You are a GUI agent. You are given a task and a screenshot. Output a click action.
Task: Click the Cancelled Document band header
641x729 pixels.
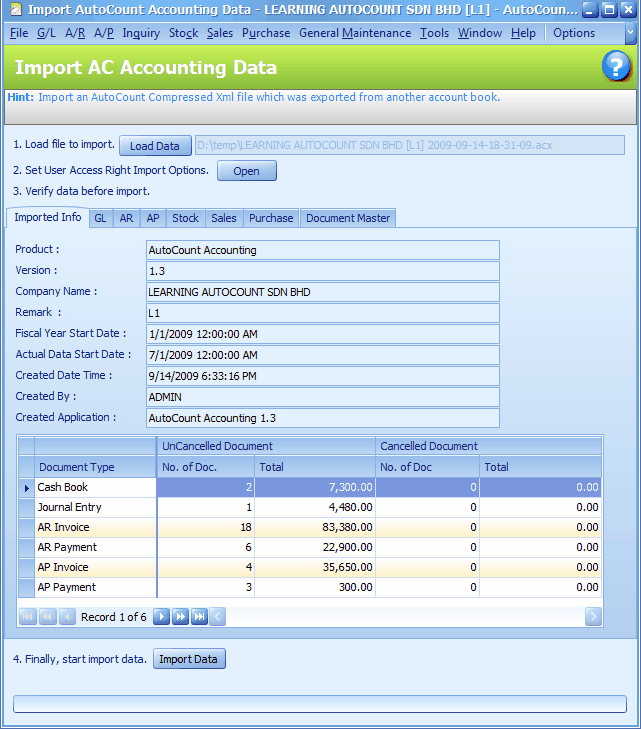(489, 446)
